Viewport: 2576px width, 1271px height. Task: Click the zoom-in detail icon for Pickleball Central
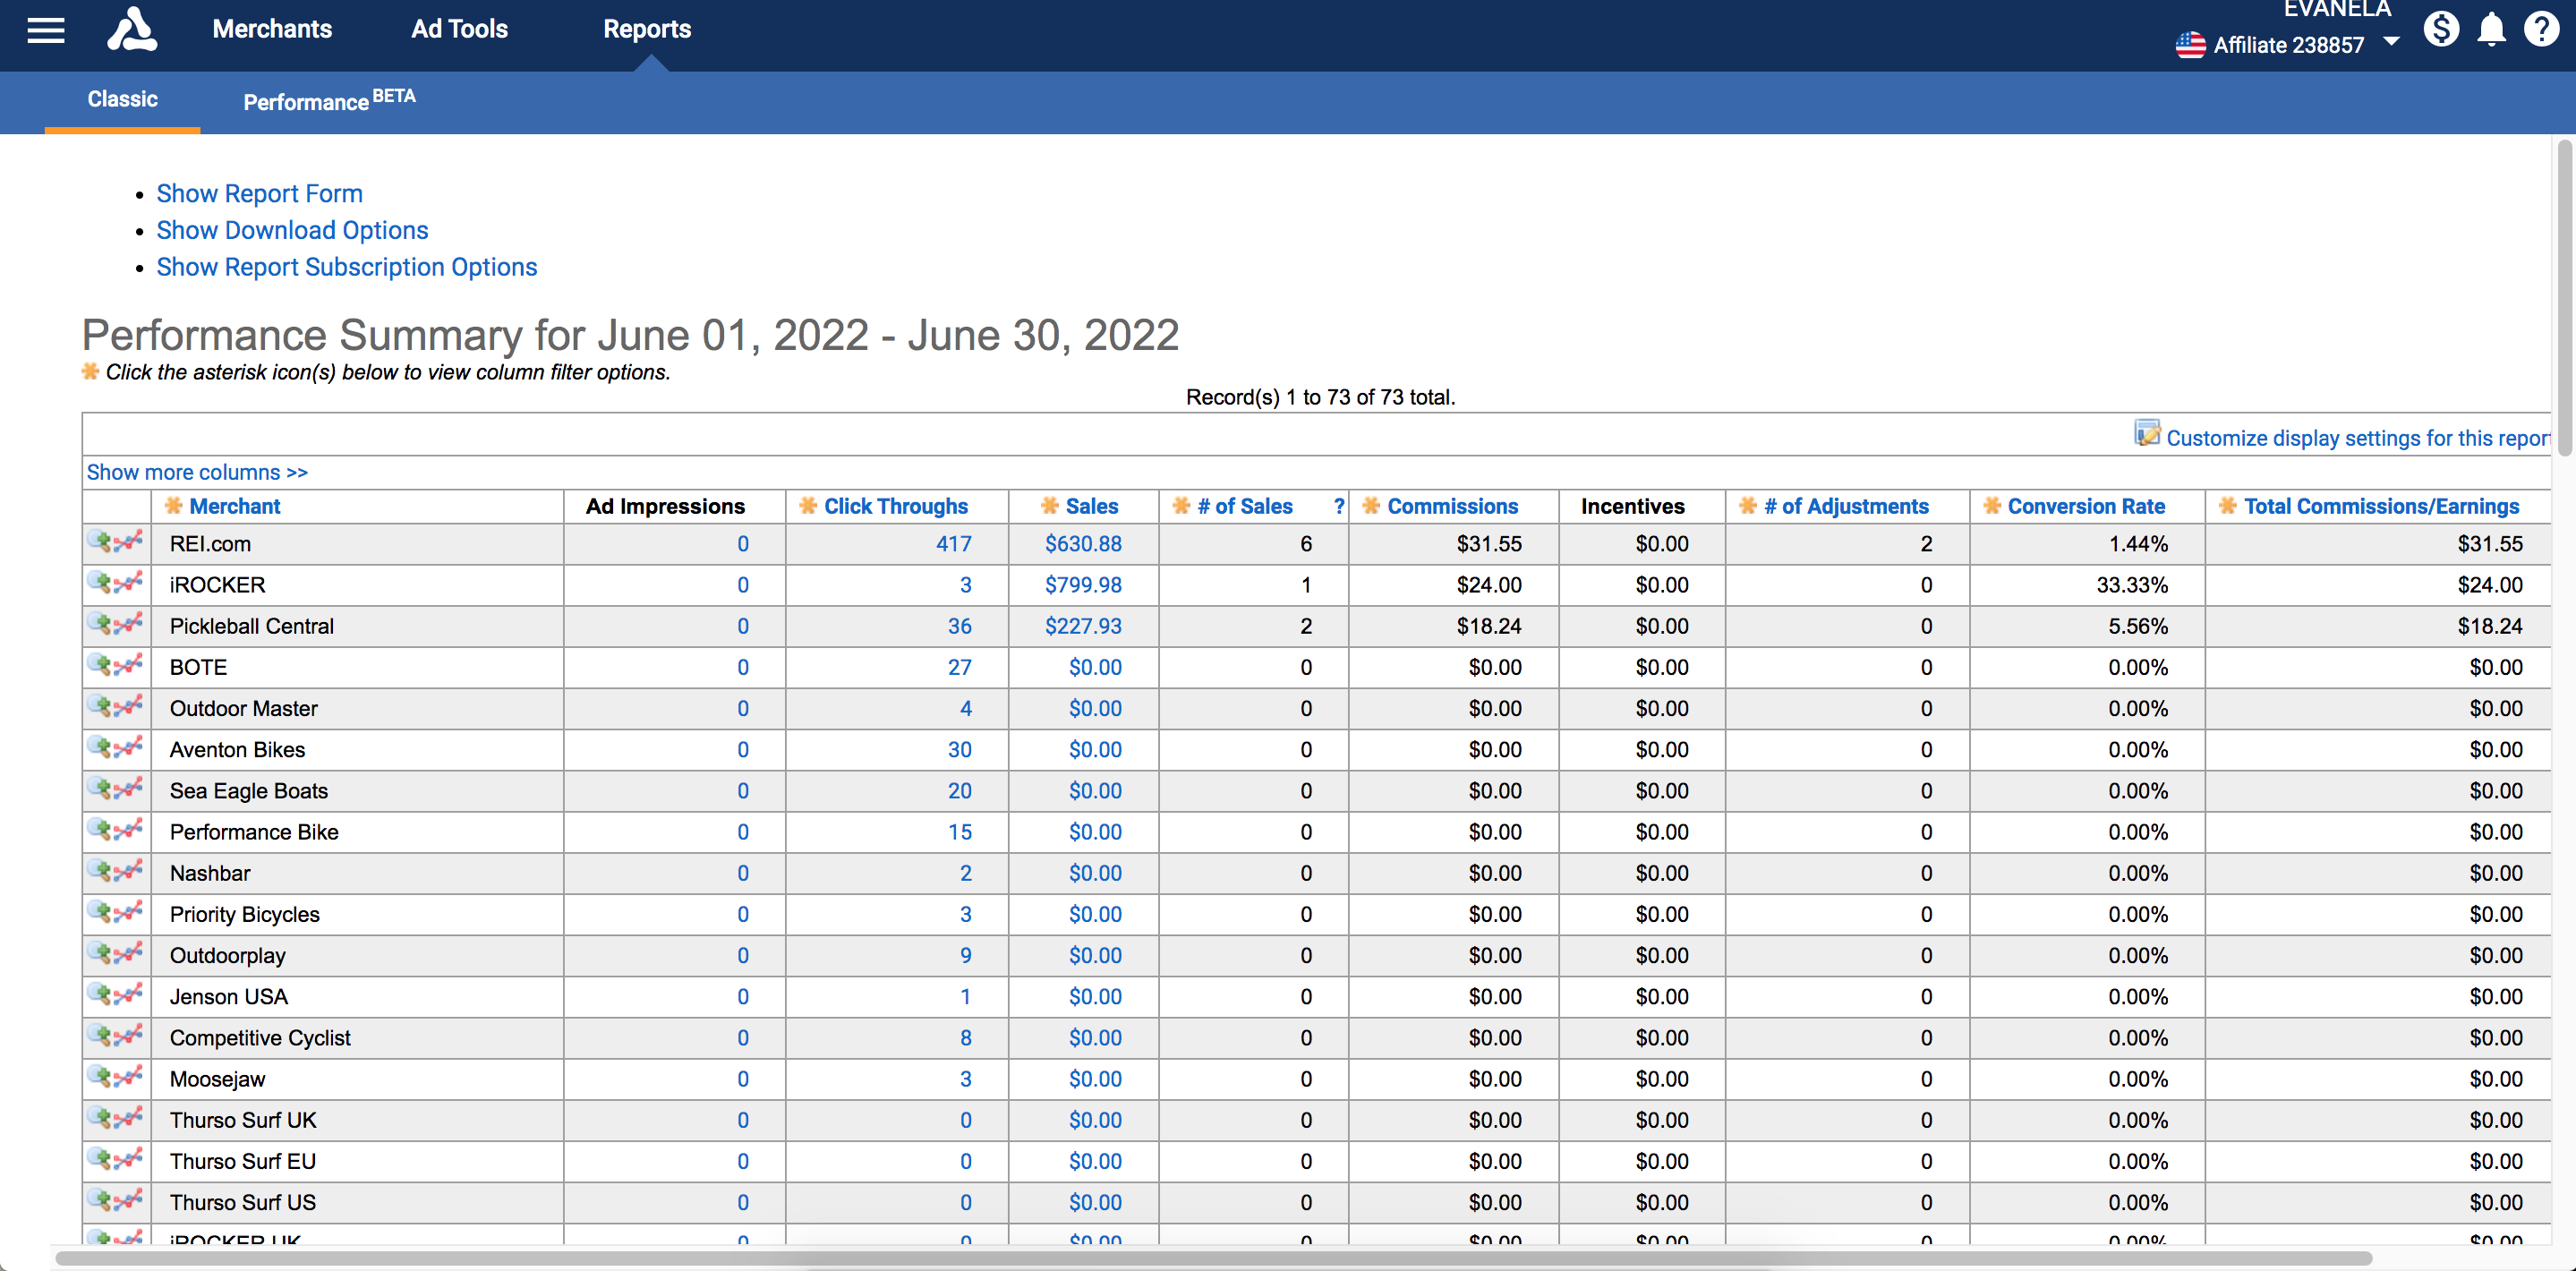[x=100, y=624]
